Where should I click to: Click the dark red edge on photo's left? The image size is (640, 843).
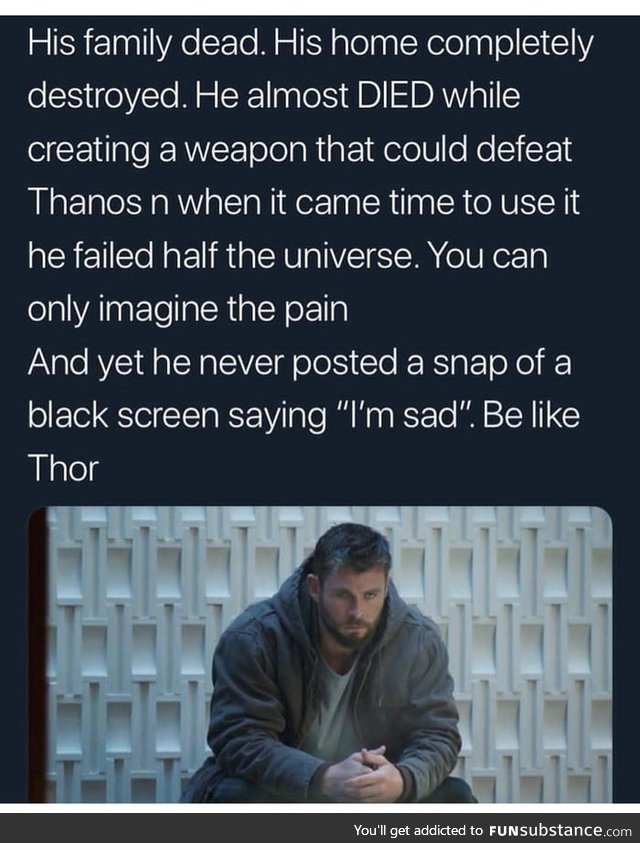[x=38, y=654]
